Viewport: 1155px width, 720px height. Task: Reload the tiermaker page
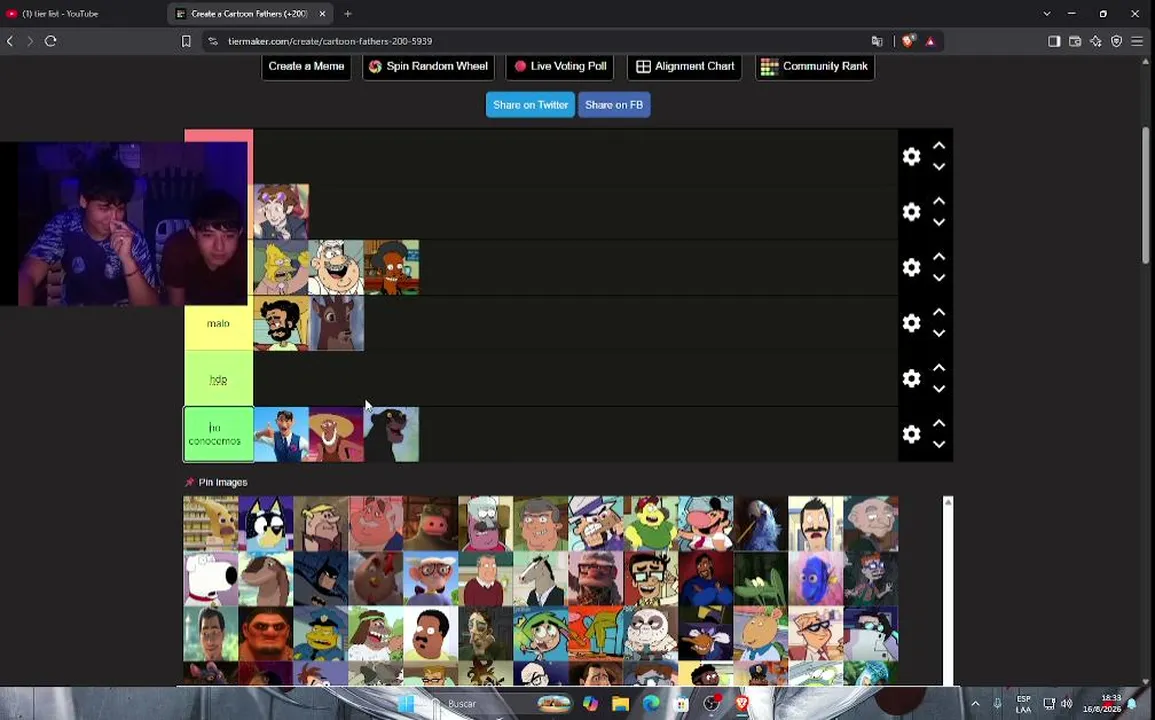[51, 41]
